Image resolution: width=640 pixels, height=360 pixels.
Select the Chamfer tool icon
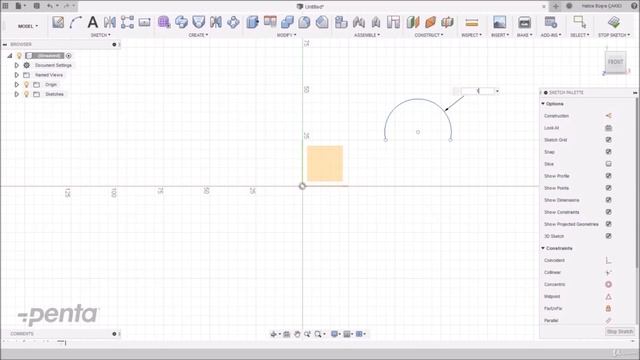pos(322,22)
